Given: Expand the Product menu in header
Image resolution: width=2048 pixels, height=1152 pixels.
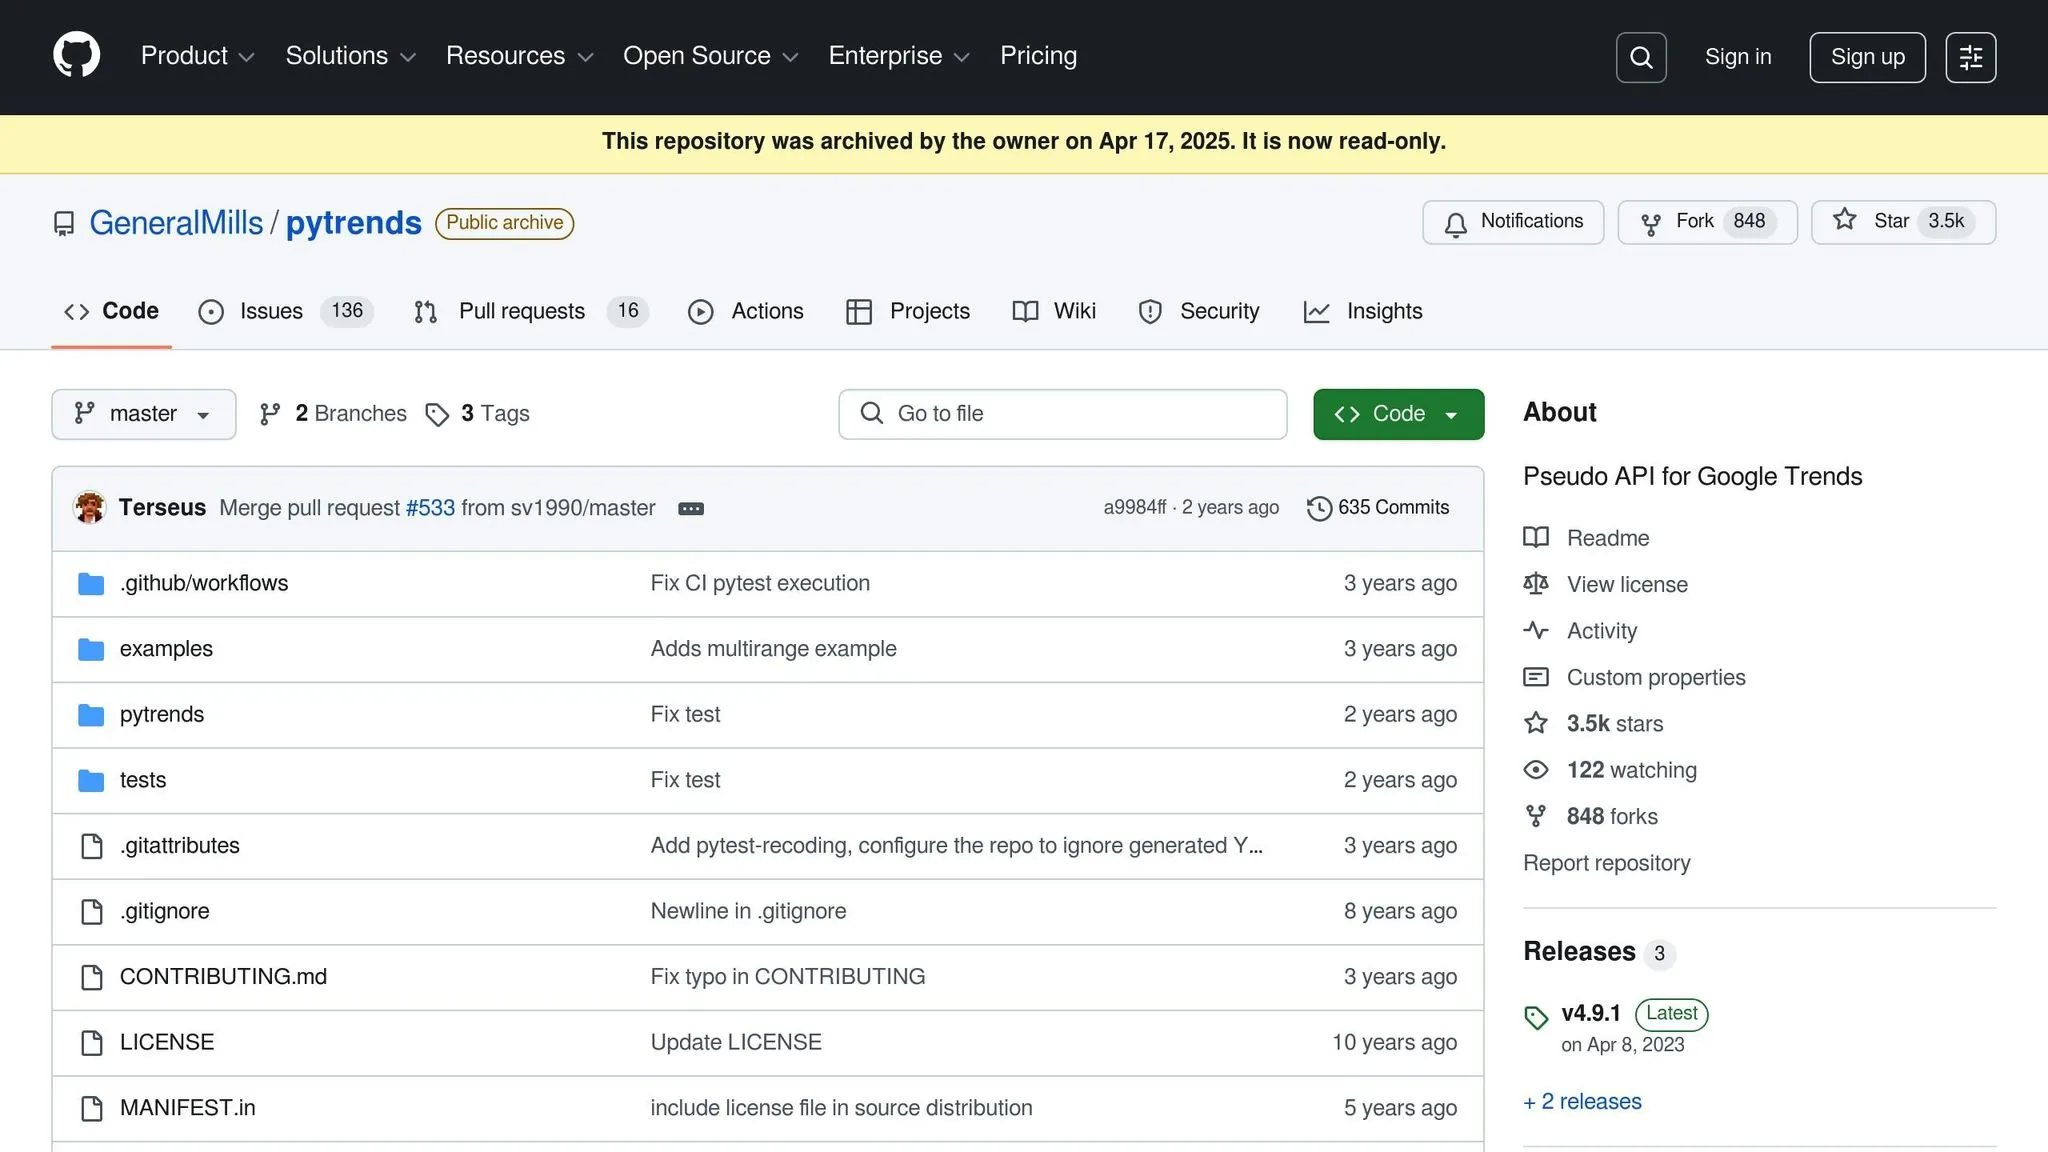Looking at the screenshot, I should 198,56.
